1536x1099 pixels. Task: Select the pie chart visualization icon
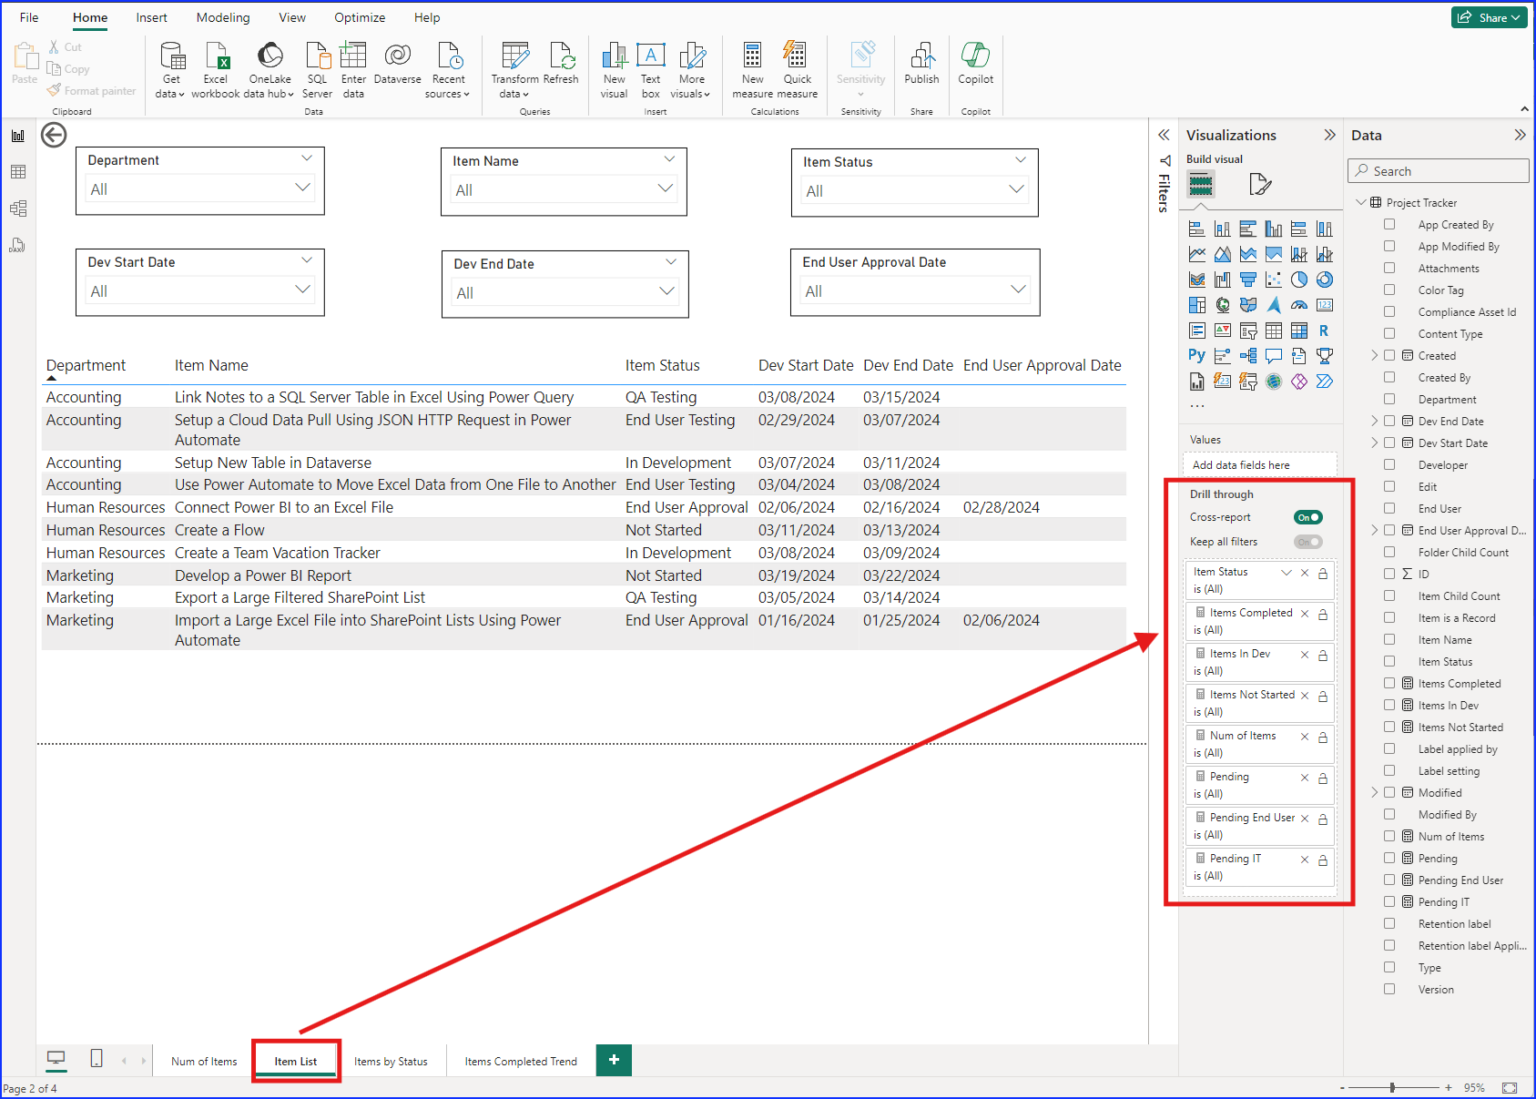[x=1299, y=280]
